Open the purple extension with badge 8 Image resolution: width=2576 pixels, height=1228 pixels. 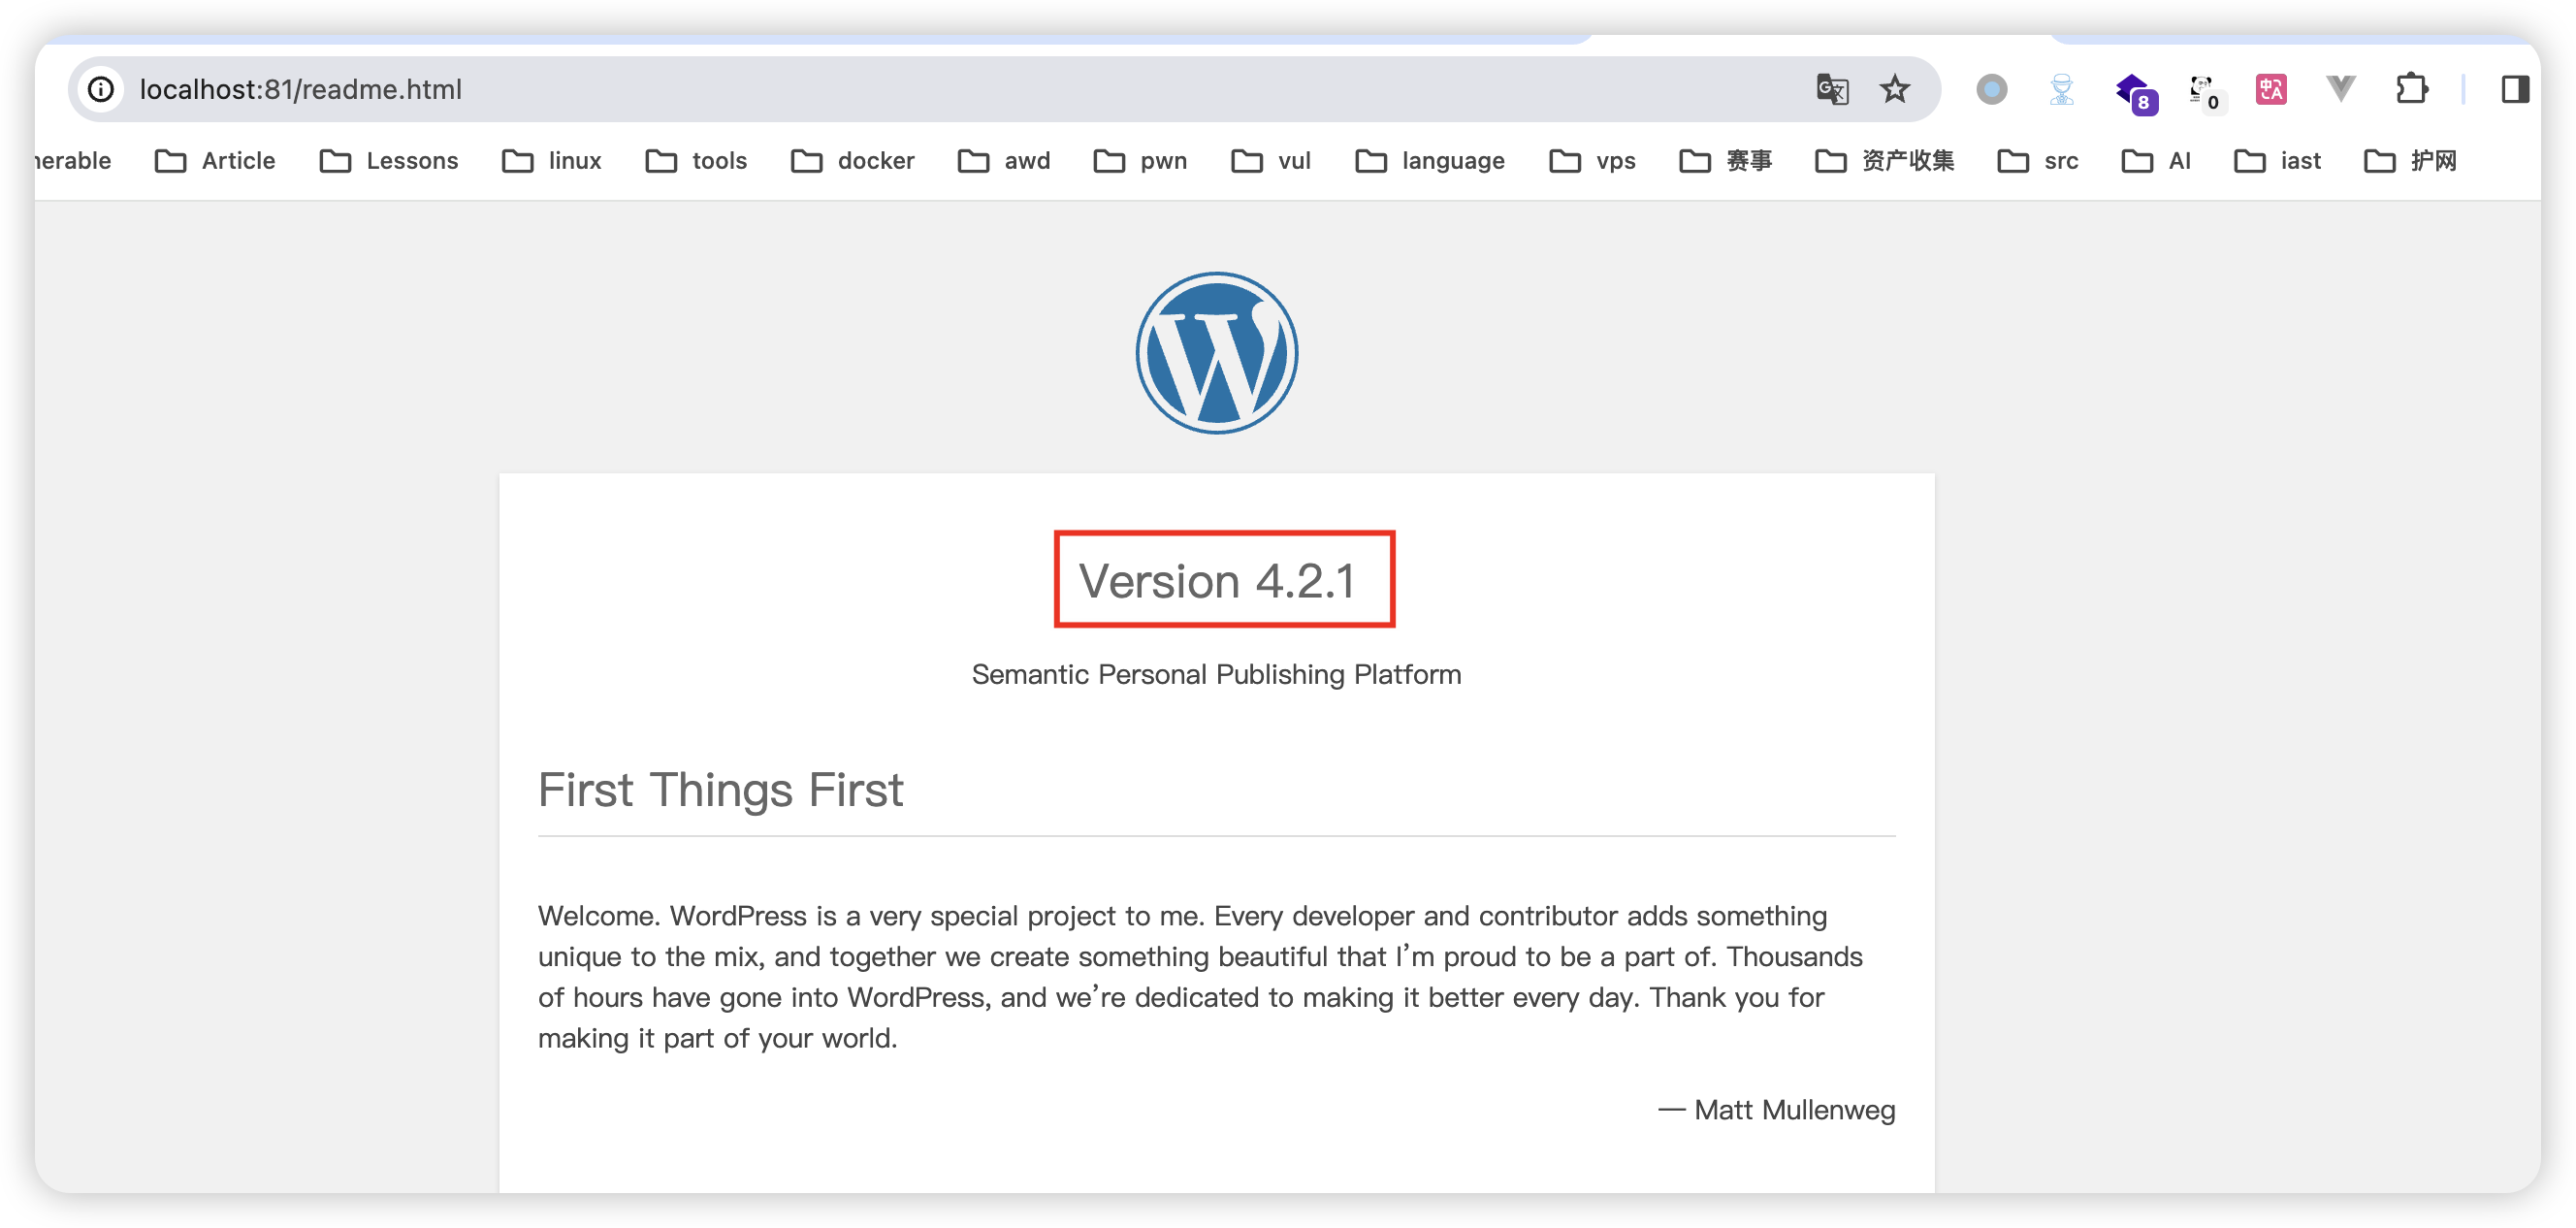point(2136,92)
